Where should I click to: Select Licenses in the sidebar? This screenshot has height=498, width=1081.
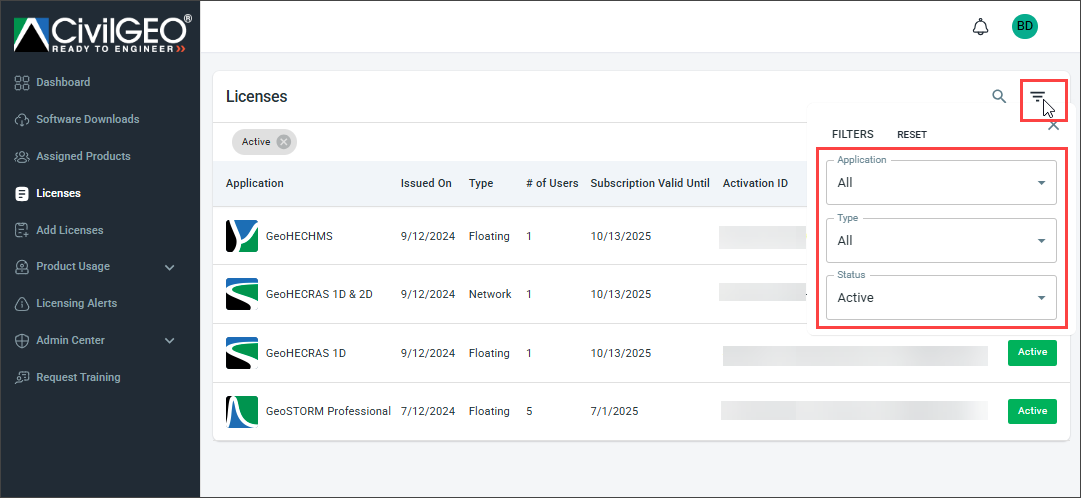coord(59,193)
